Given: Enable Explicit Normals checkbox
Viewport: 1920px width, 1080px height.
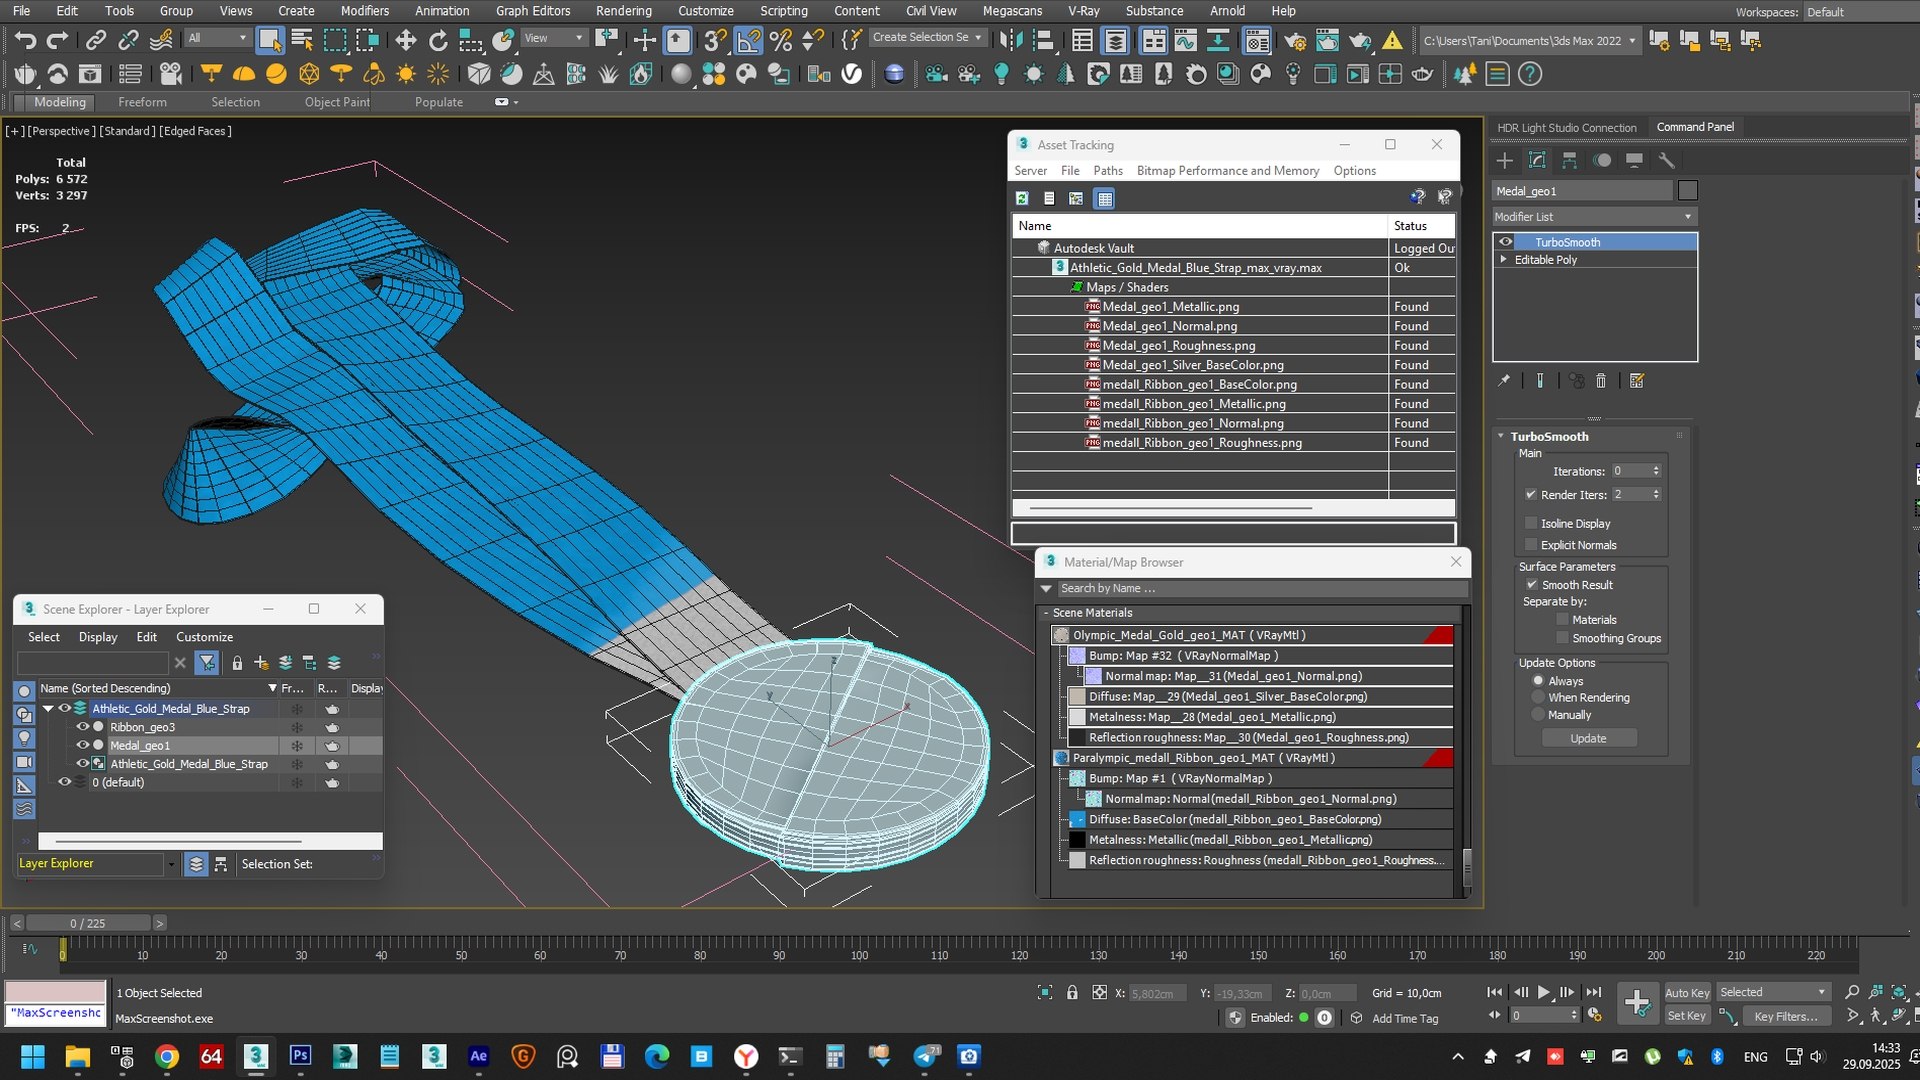Looking at the screenshot, I should tap(1531, 545).
